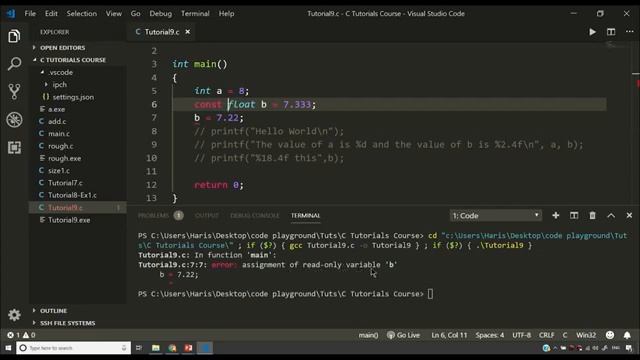640x360 pixels.
Task: Open the Extensions view
Action: (x=14, y=147)
